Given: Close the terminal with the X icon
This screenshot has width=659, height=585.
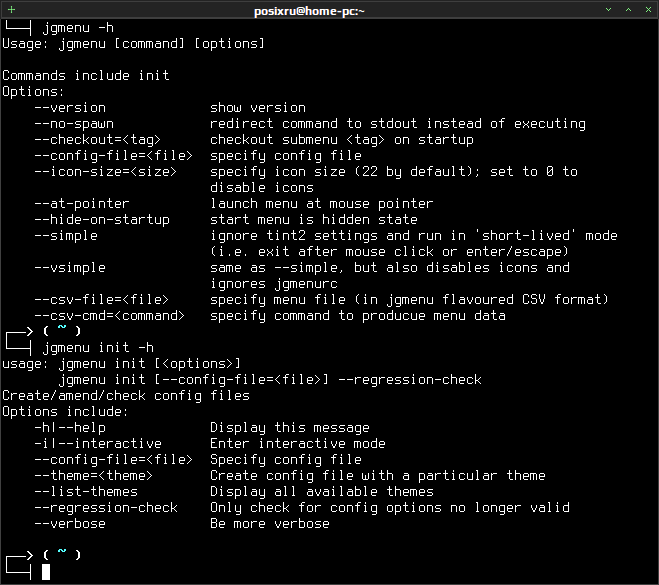Looking at the screenshot, I should tap(648, 10).
